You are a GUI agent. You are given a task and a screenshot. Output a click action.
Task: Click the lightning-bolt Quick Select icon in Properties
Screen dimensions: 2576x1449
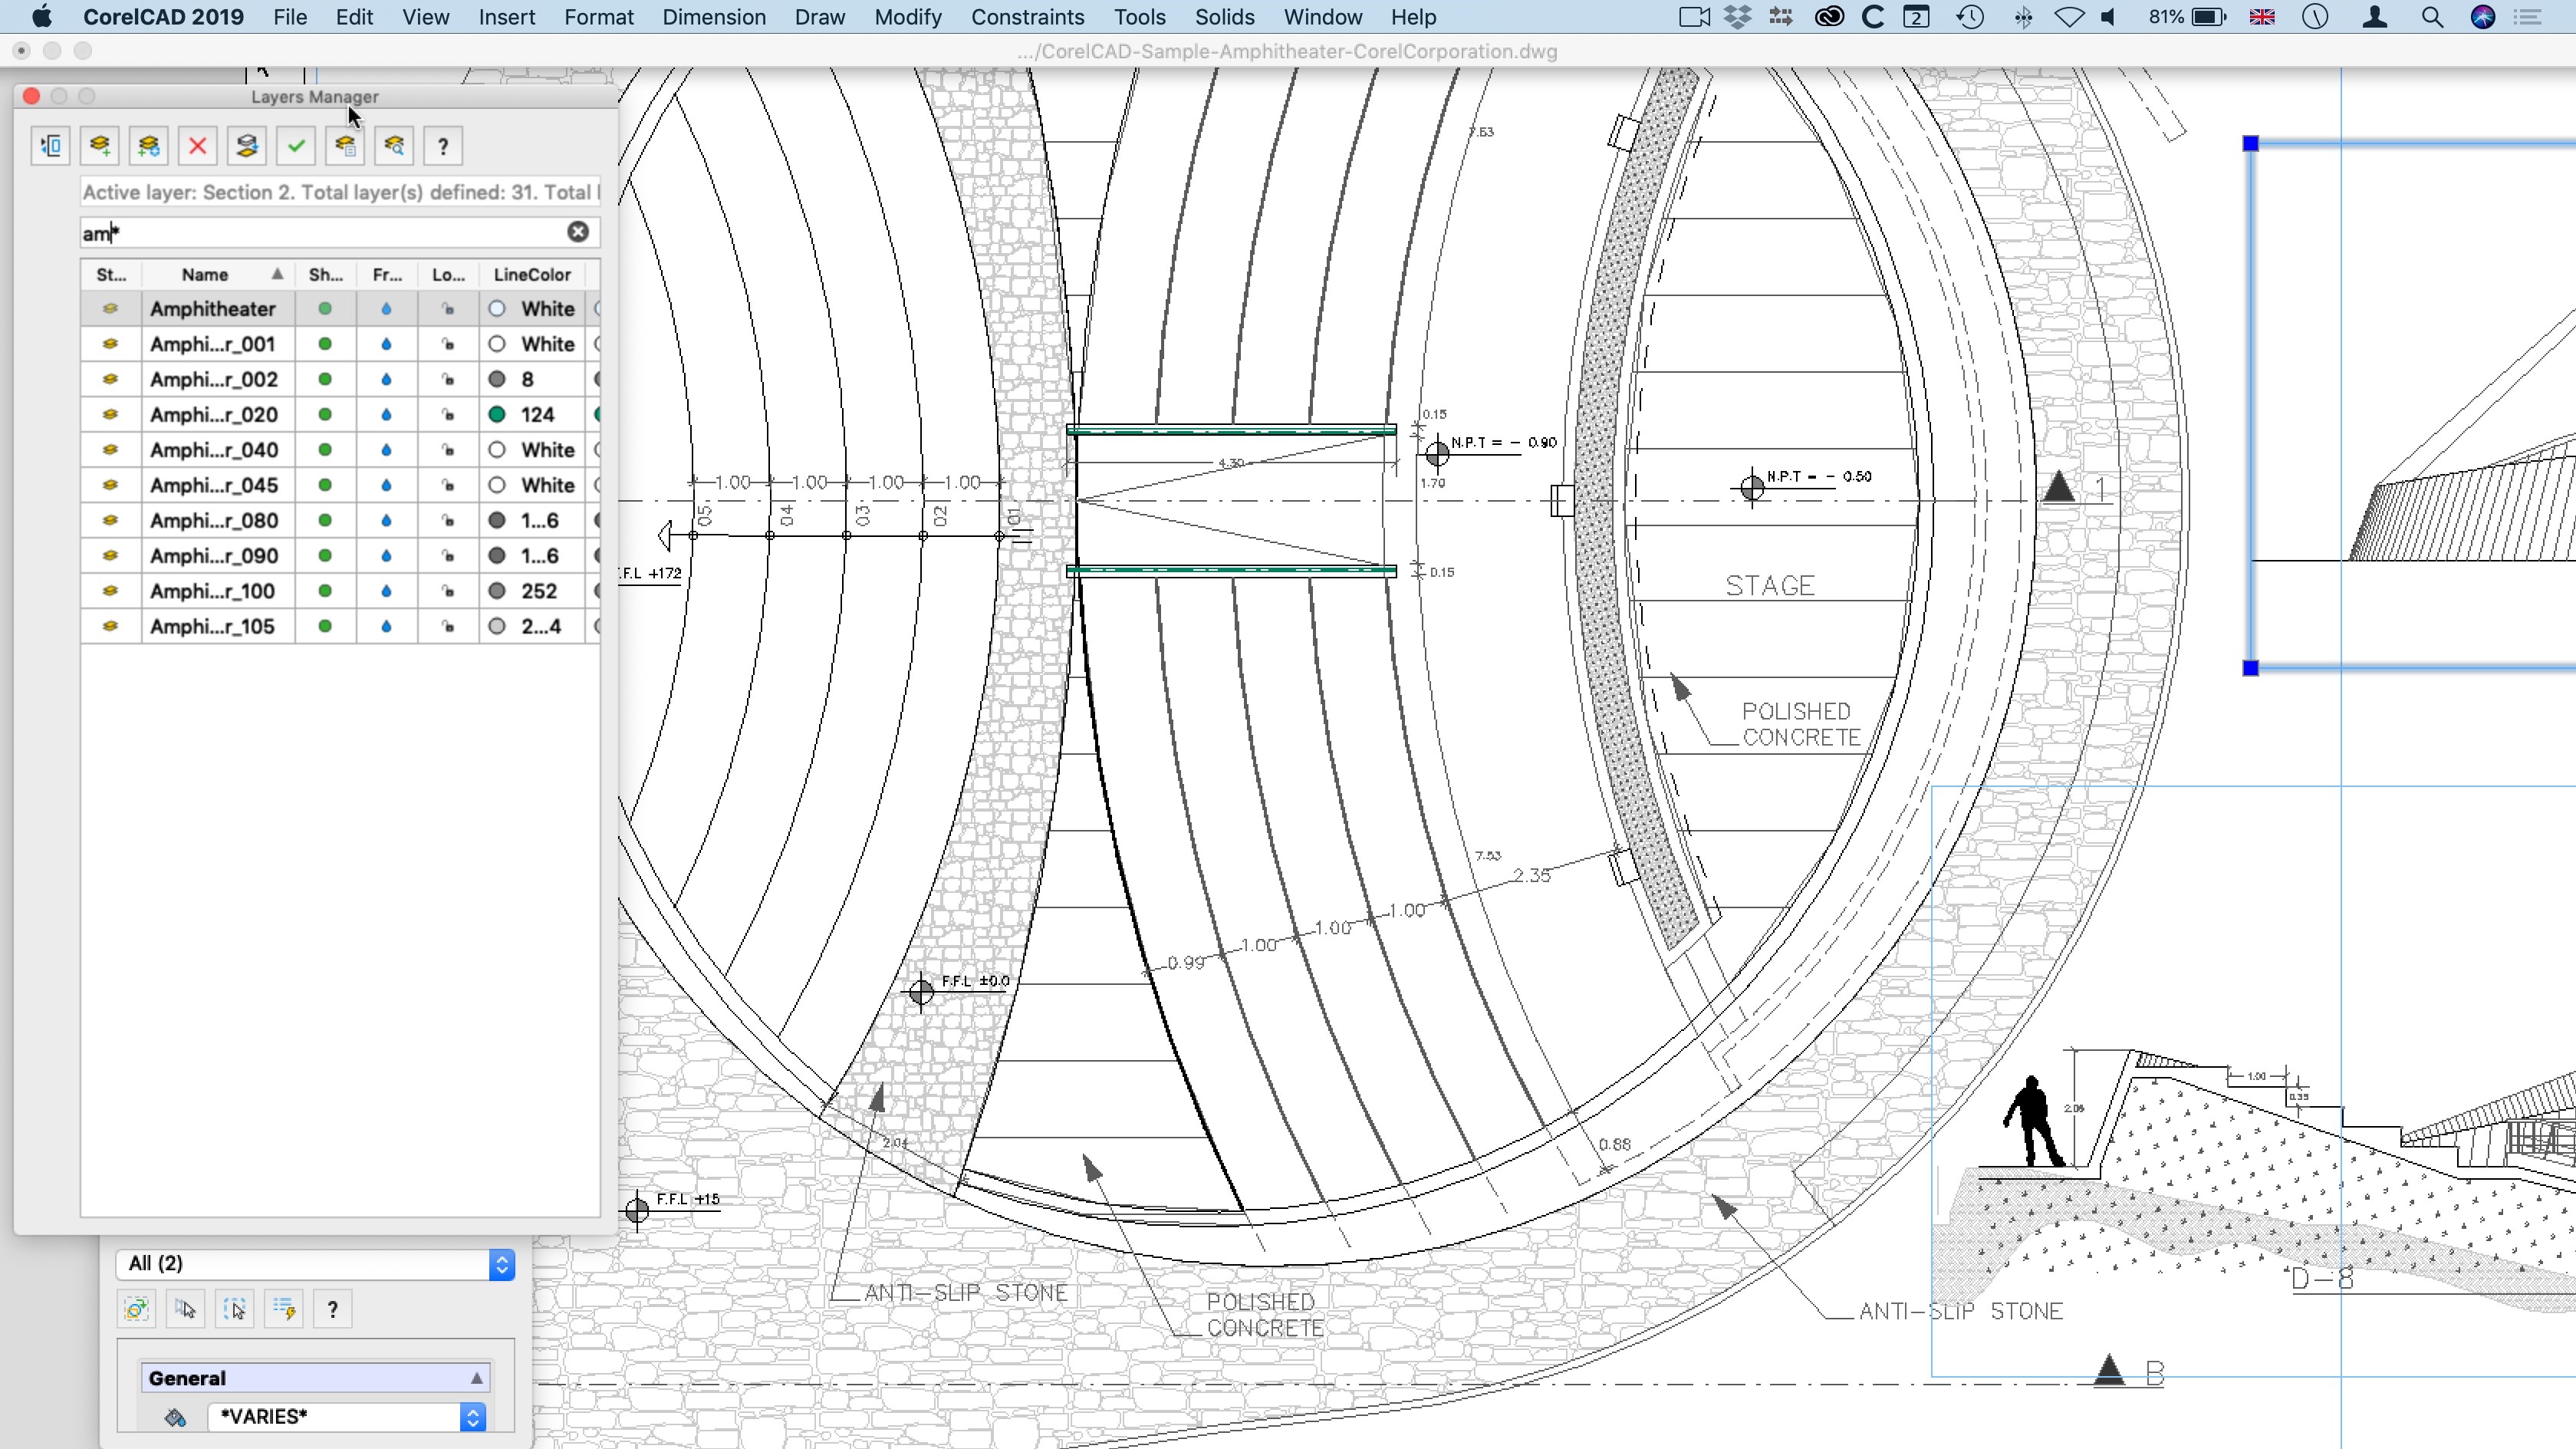284,1309
